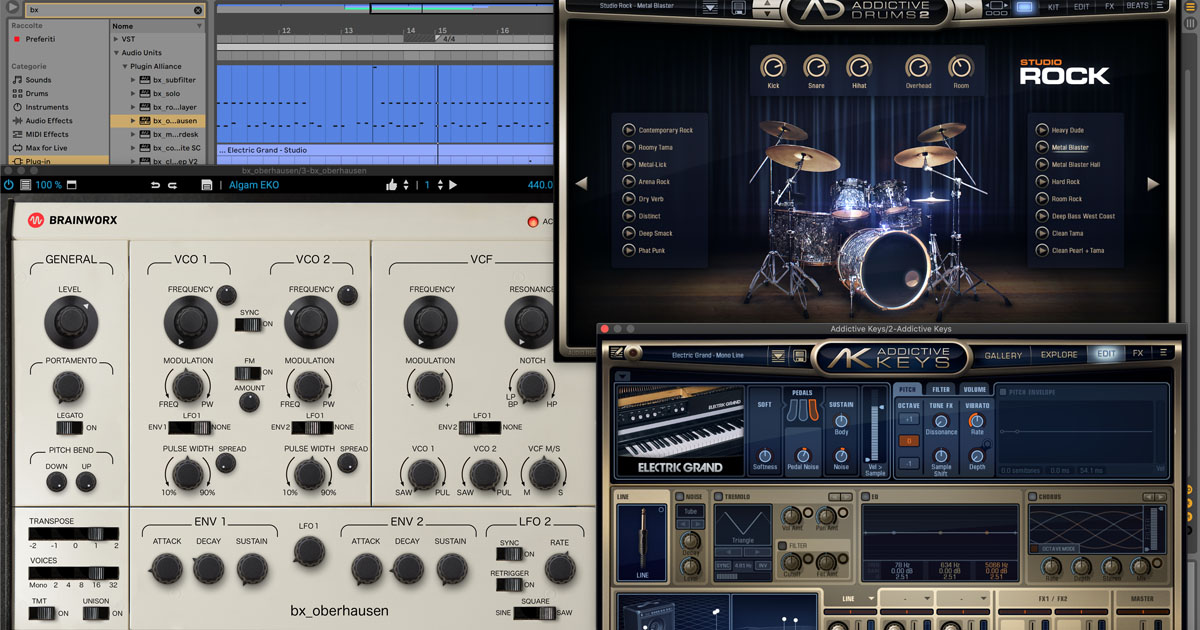Toggle the VCO 1 SYNC switch
1200x630 pixels.
(x=247, y=324)
